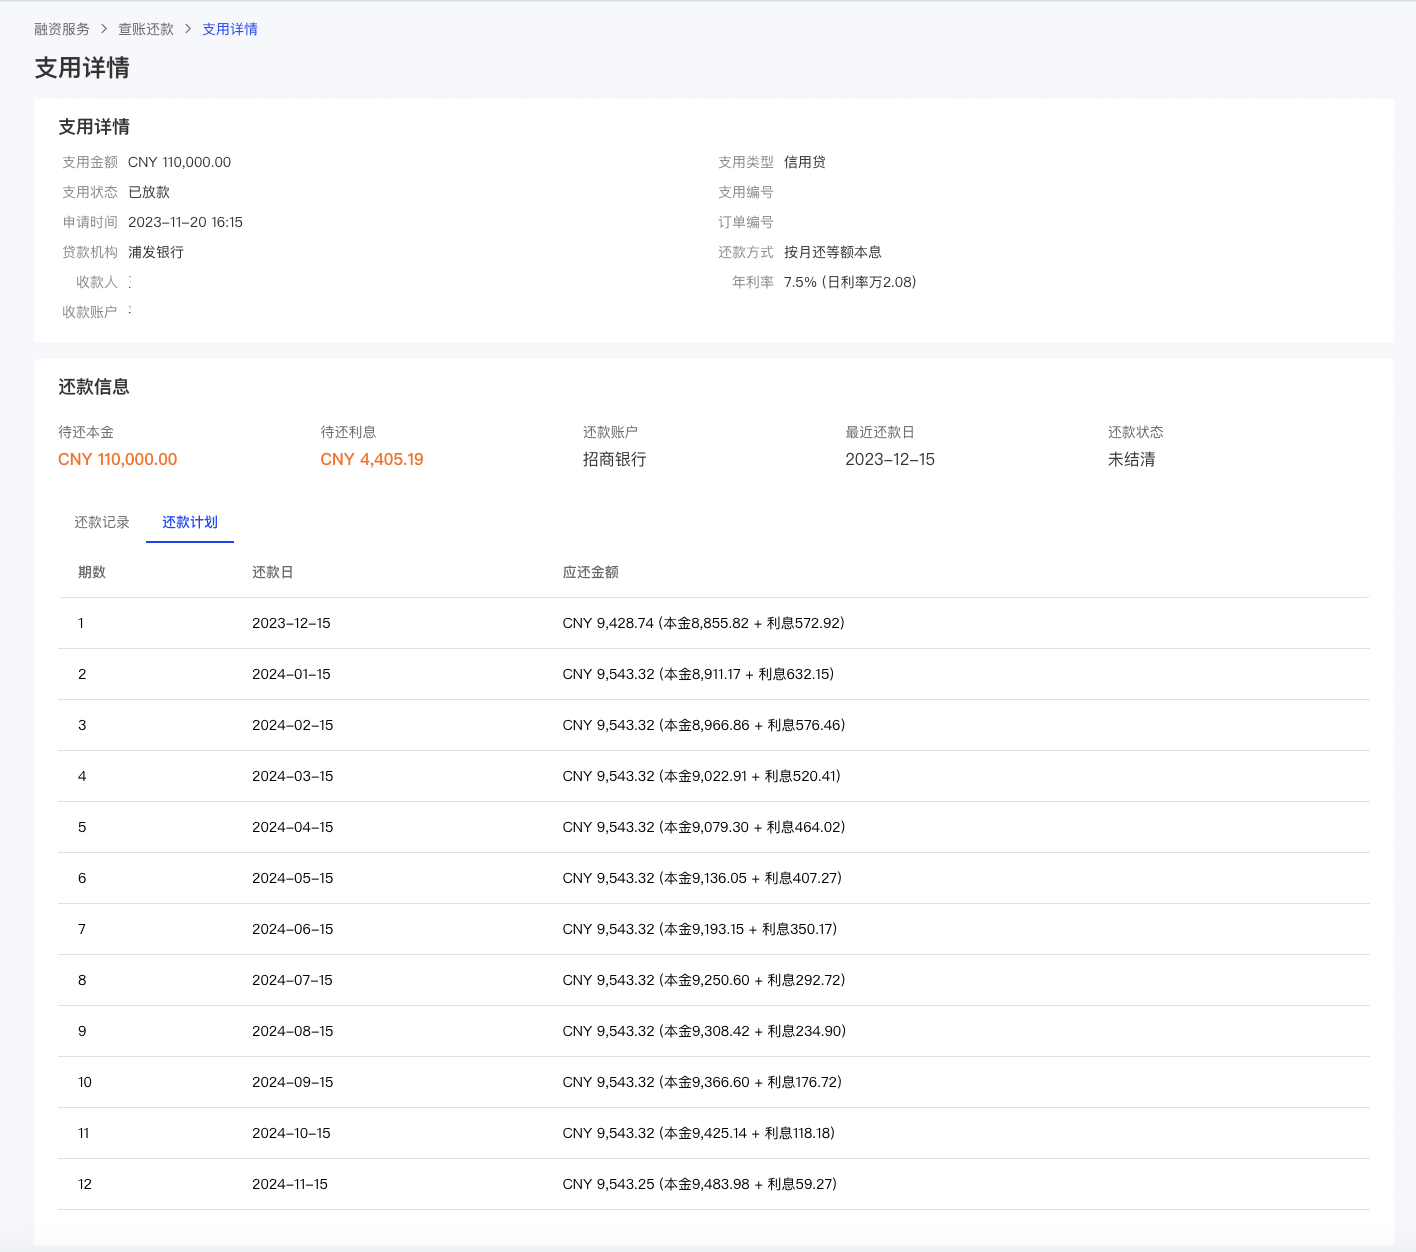Click the 期数 column header
This screenshot has height=1252, width=1416.
pos(92,572)
